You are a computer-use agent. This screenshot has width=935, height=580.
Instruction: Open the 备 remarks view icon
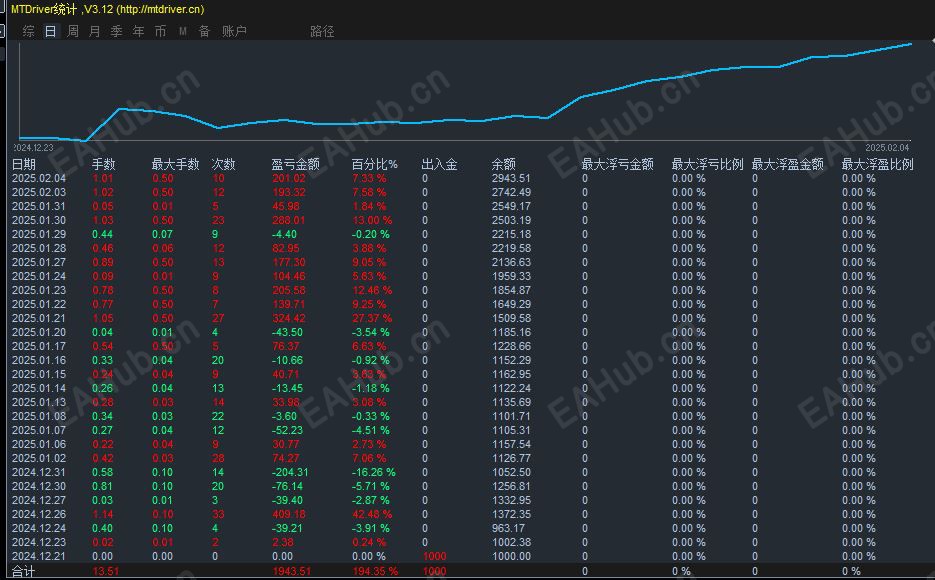click(x=203, y=31)
